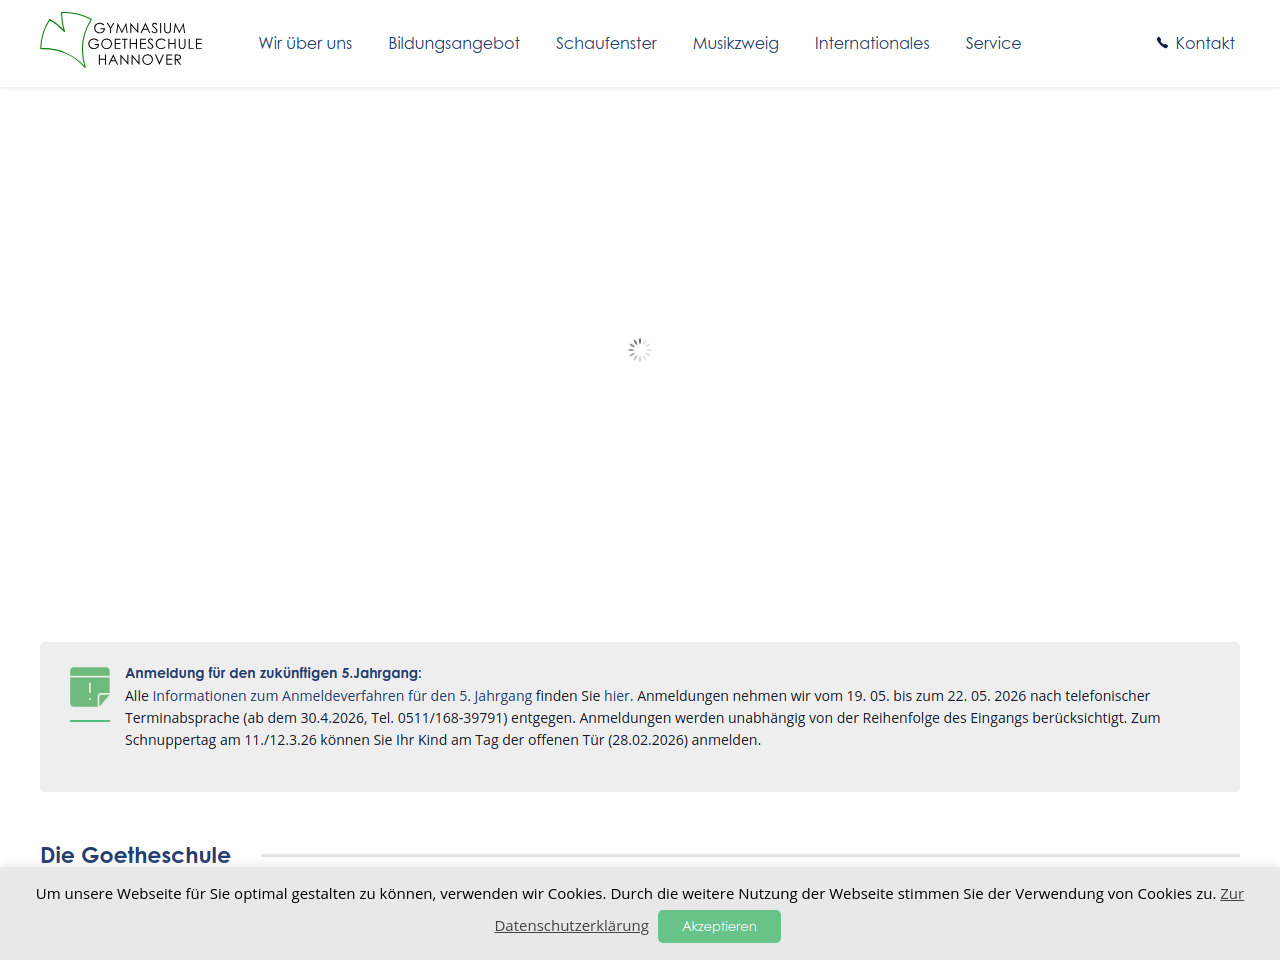The image size is (1280, 960).
Task: Expand the Musikzweig navigation item
Action: point(735,43)
